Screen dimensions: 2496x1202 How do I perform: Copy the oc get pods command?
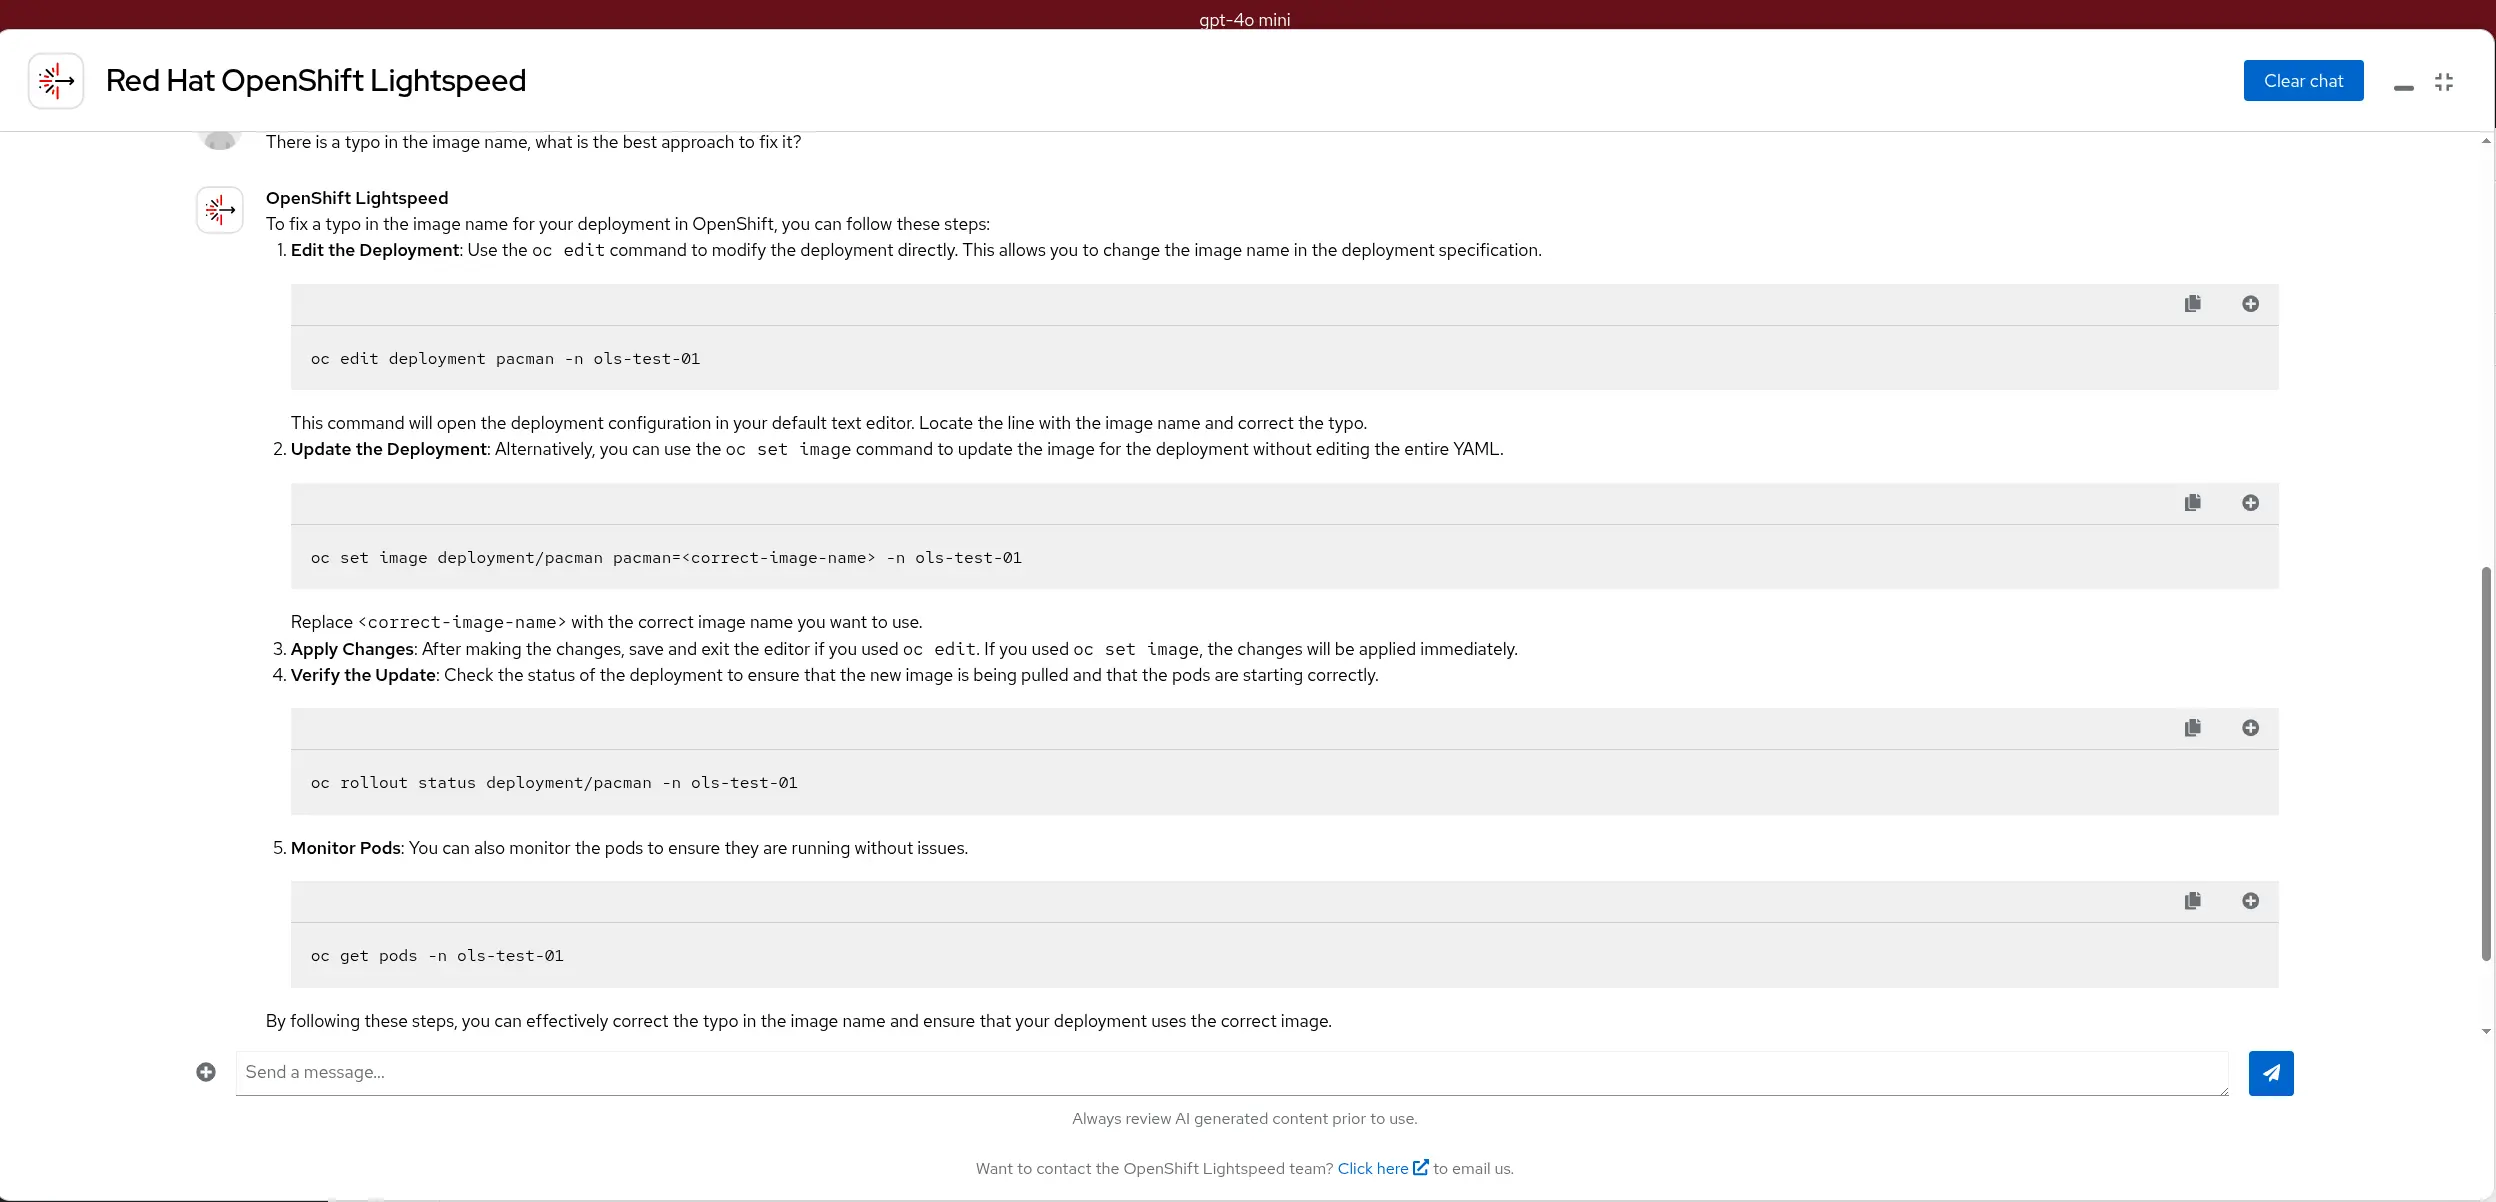click(2193, 901)
